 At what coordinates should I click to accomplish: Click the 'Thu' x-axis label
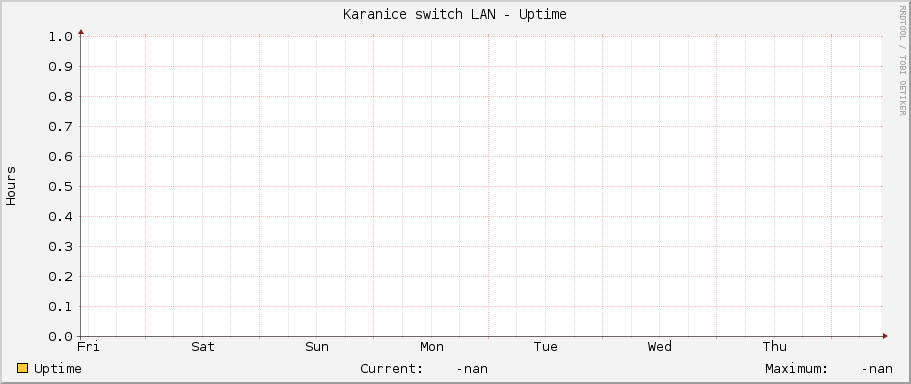[x=774, y=347]
